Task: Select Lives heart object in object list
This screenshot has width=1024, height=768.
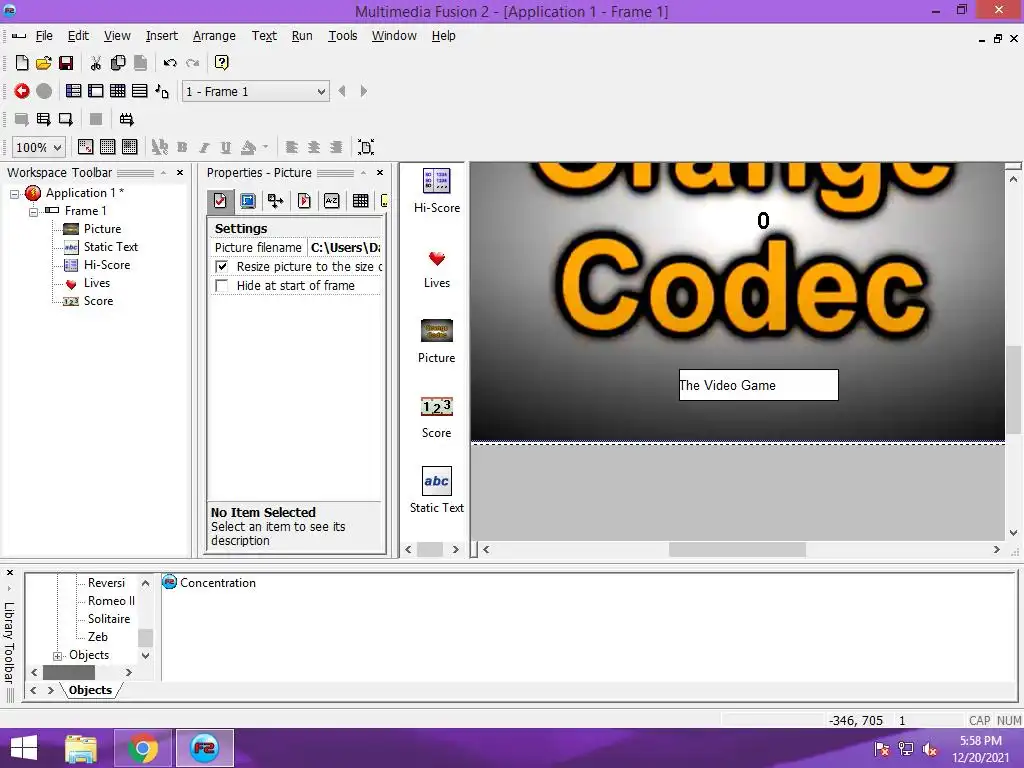Action: (437, 268)
